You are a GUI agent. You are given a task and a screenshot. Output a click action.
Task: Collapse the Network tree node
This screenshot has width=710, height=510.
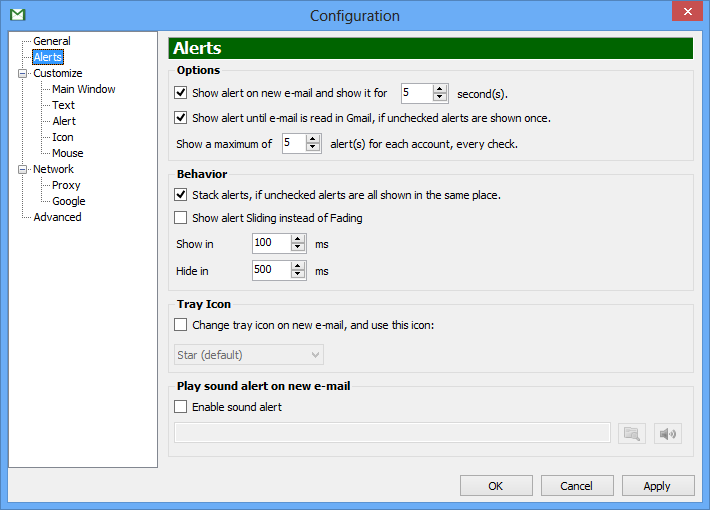coord(22,169)
